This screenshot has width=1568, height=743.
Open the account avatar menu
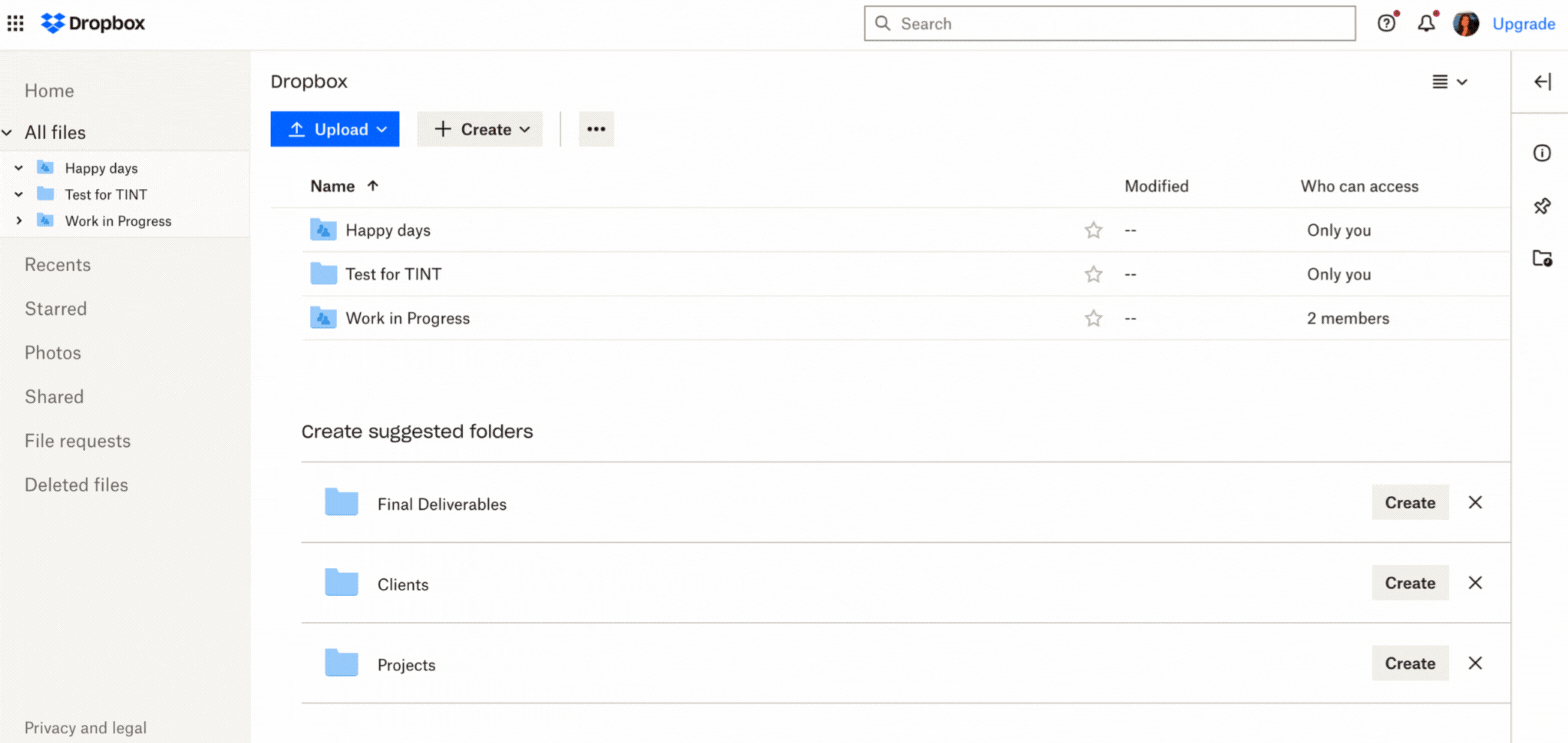(x=1466, y=24)
